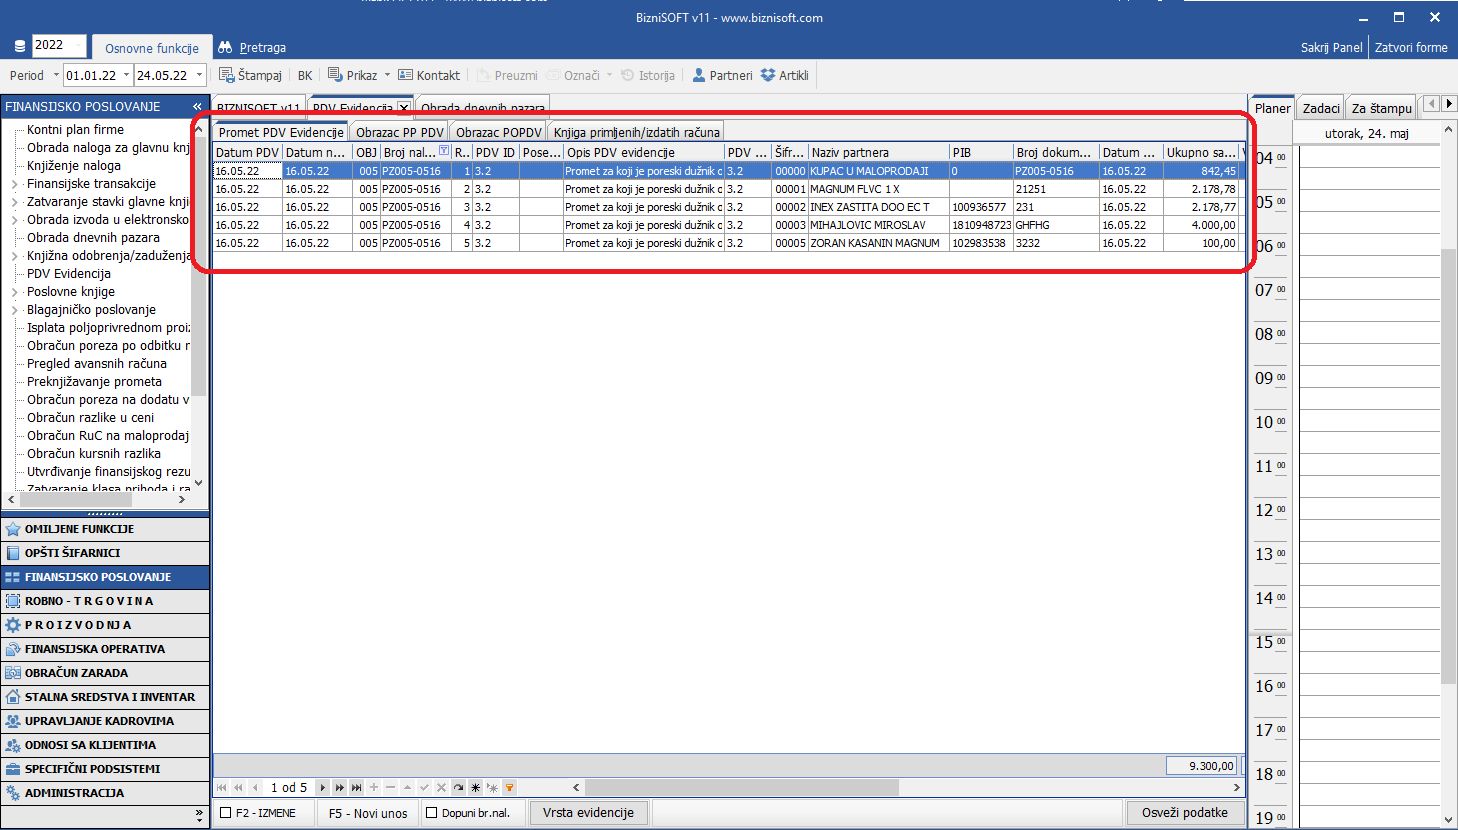This screenshot has width=1458, height=830.
Task: Open the Partneri toolbar icon
Action: (699, 75)
